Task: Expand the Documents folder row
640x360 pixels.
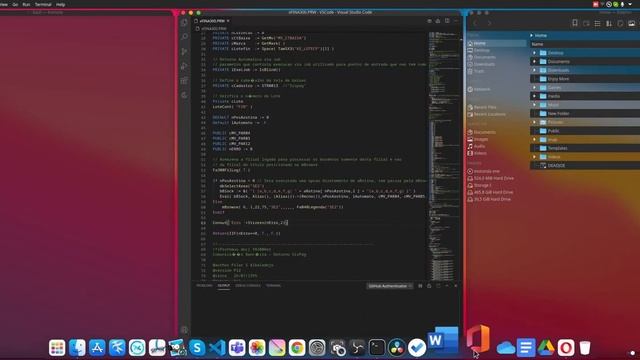Action: pos(534,62)
